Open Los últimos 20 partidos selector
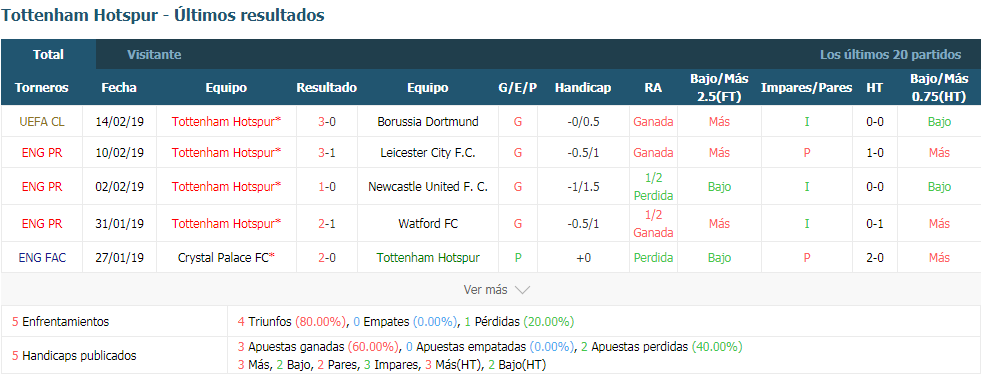This screenshot has width=981, height=377. click(x=890, y=54)
